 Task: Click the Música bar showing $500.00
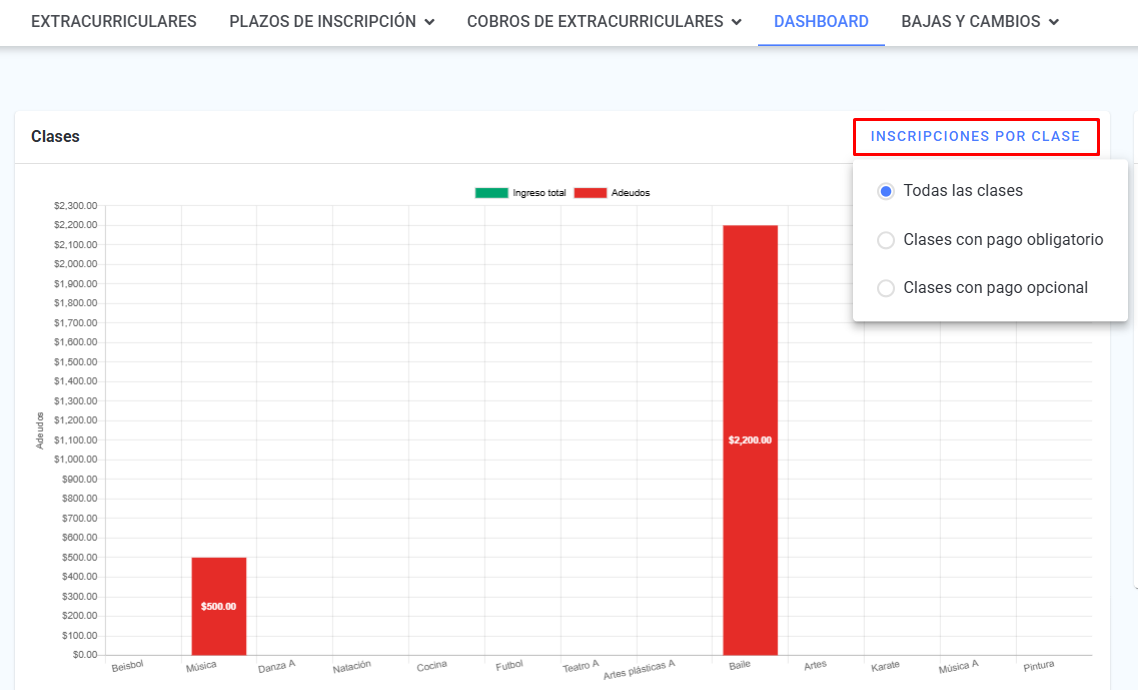[x=219, y=605]
